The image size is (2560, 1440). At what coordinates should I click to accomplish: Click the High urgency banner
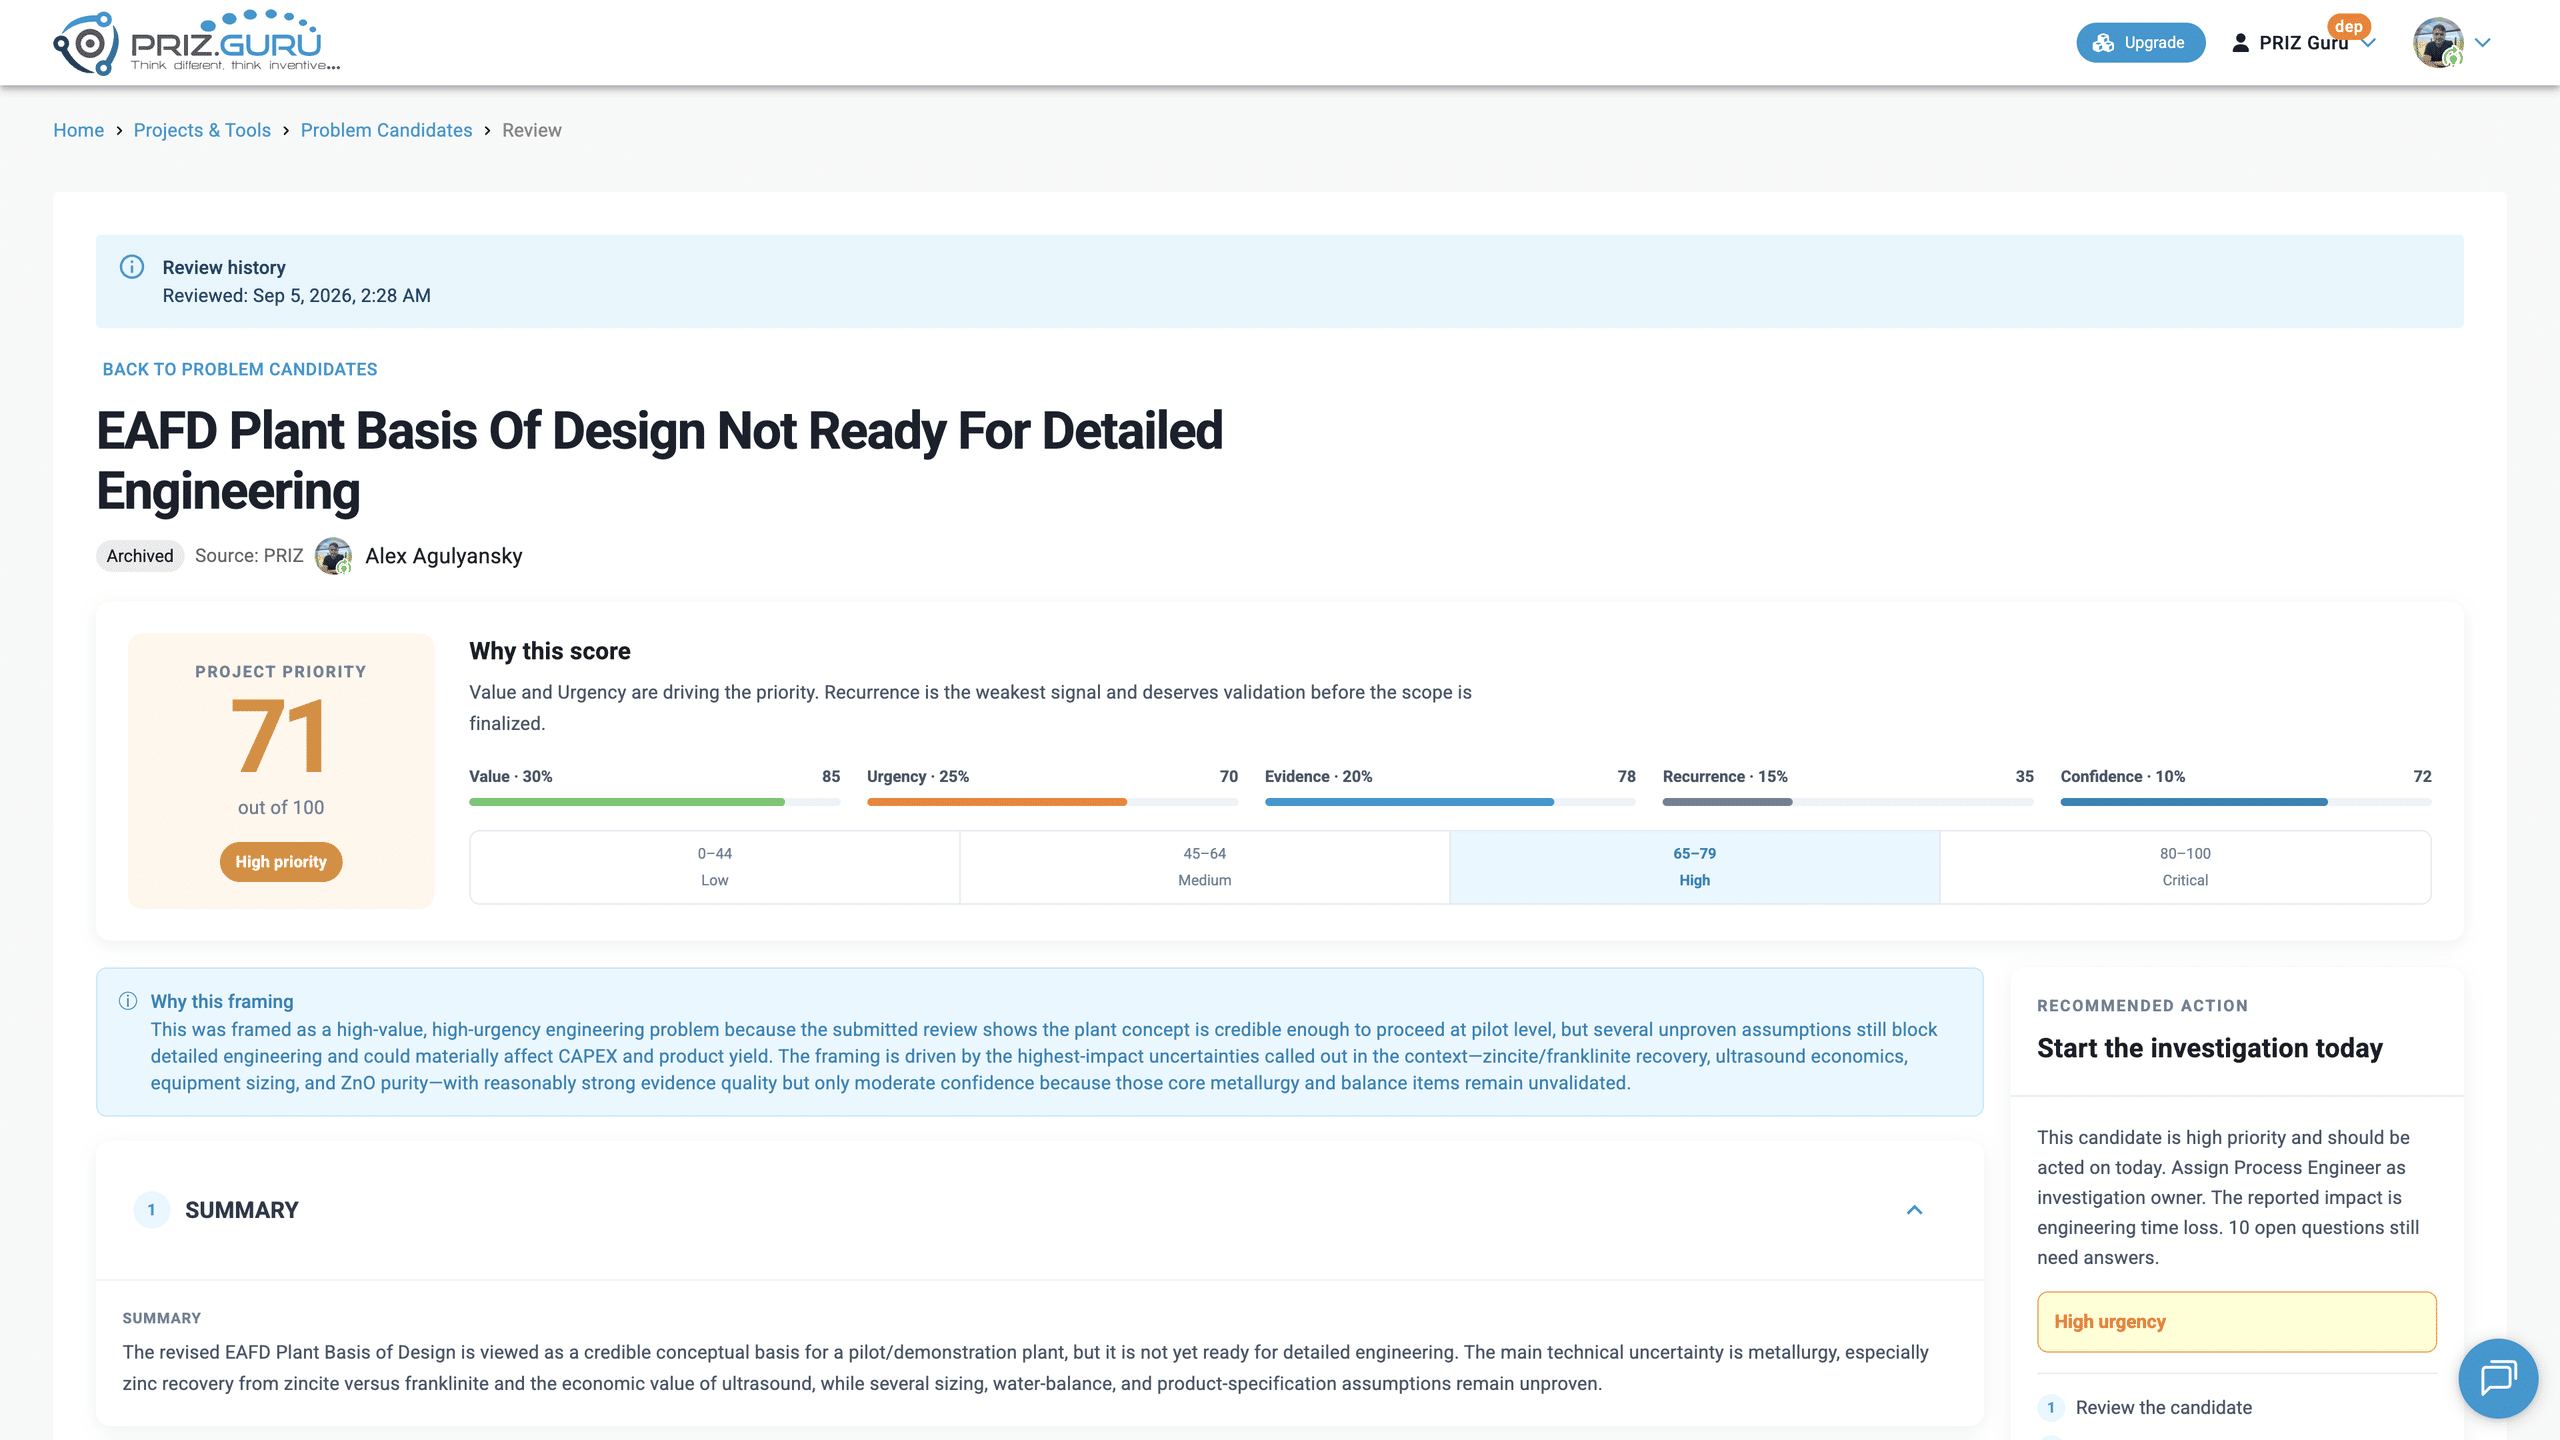pyautogui.click(x=2237, y=1322)
